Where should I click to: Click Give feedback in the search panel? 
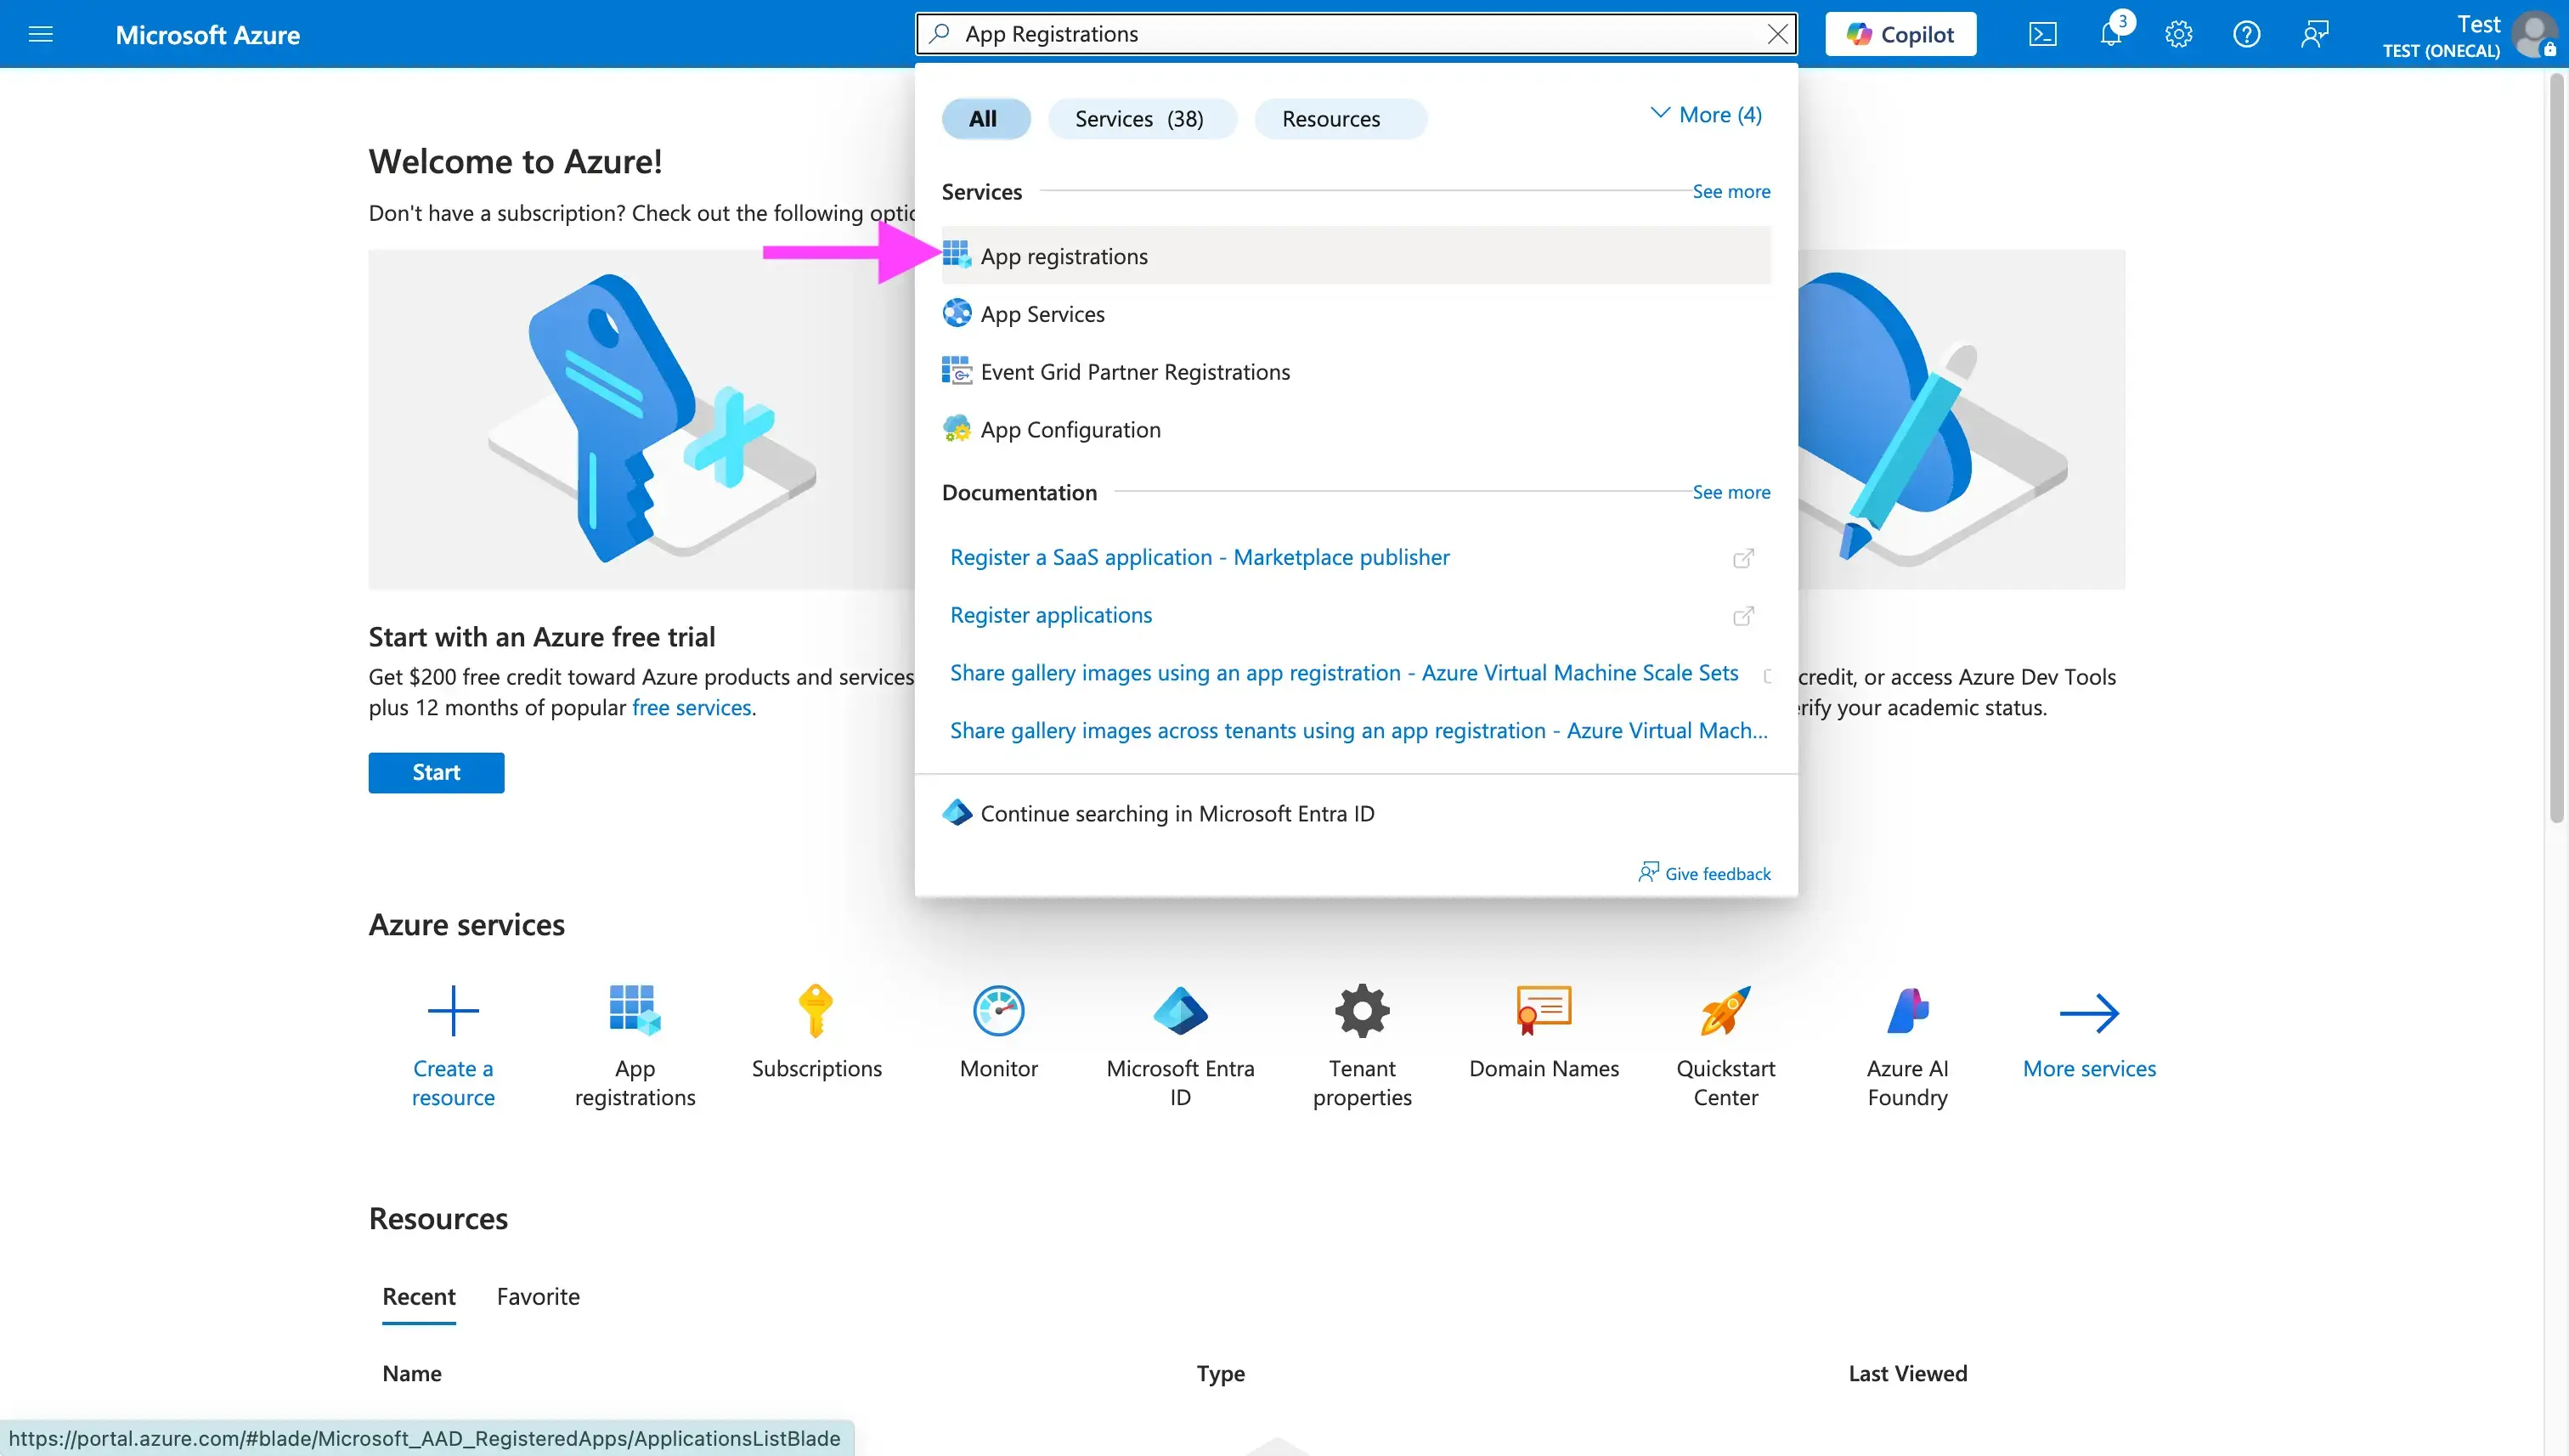click(x=1704, y=873)
